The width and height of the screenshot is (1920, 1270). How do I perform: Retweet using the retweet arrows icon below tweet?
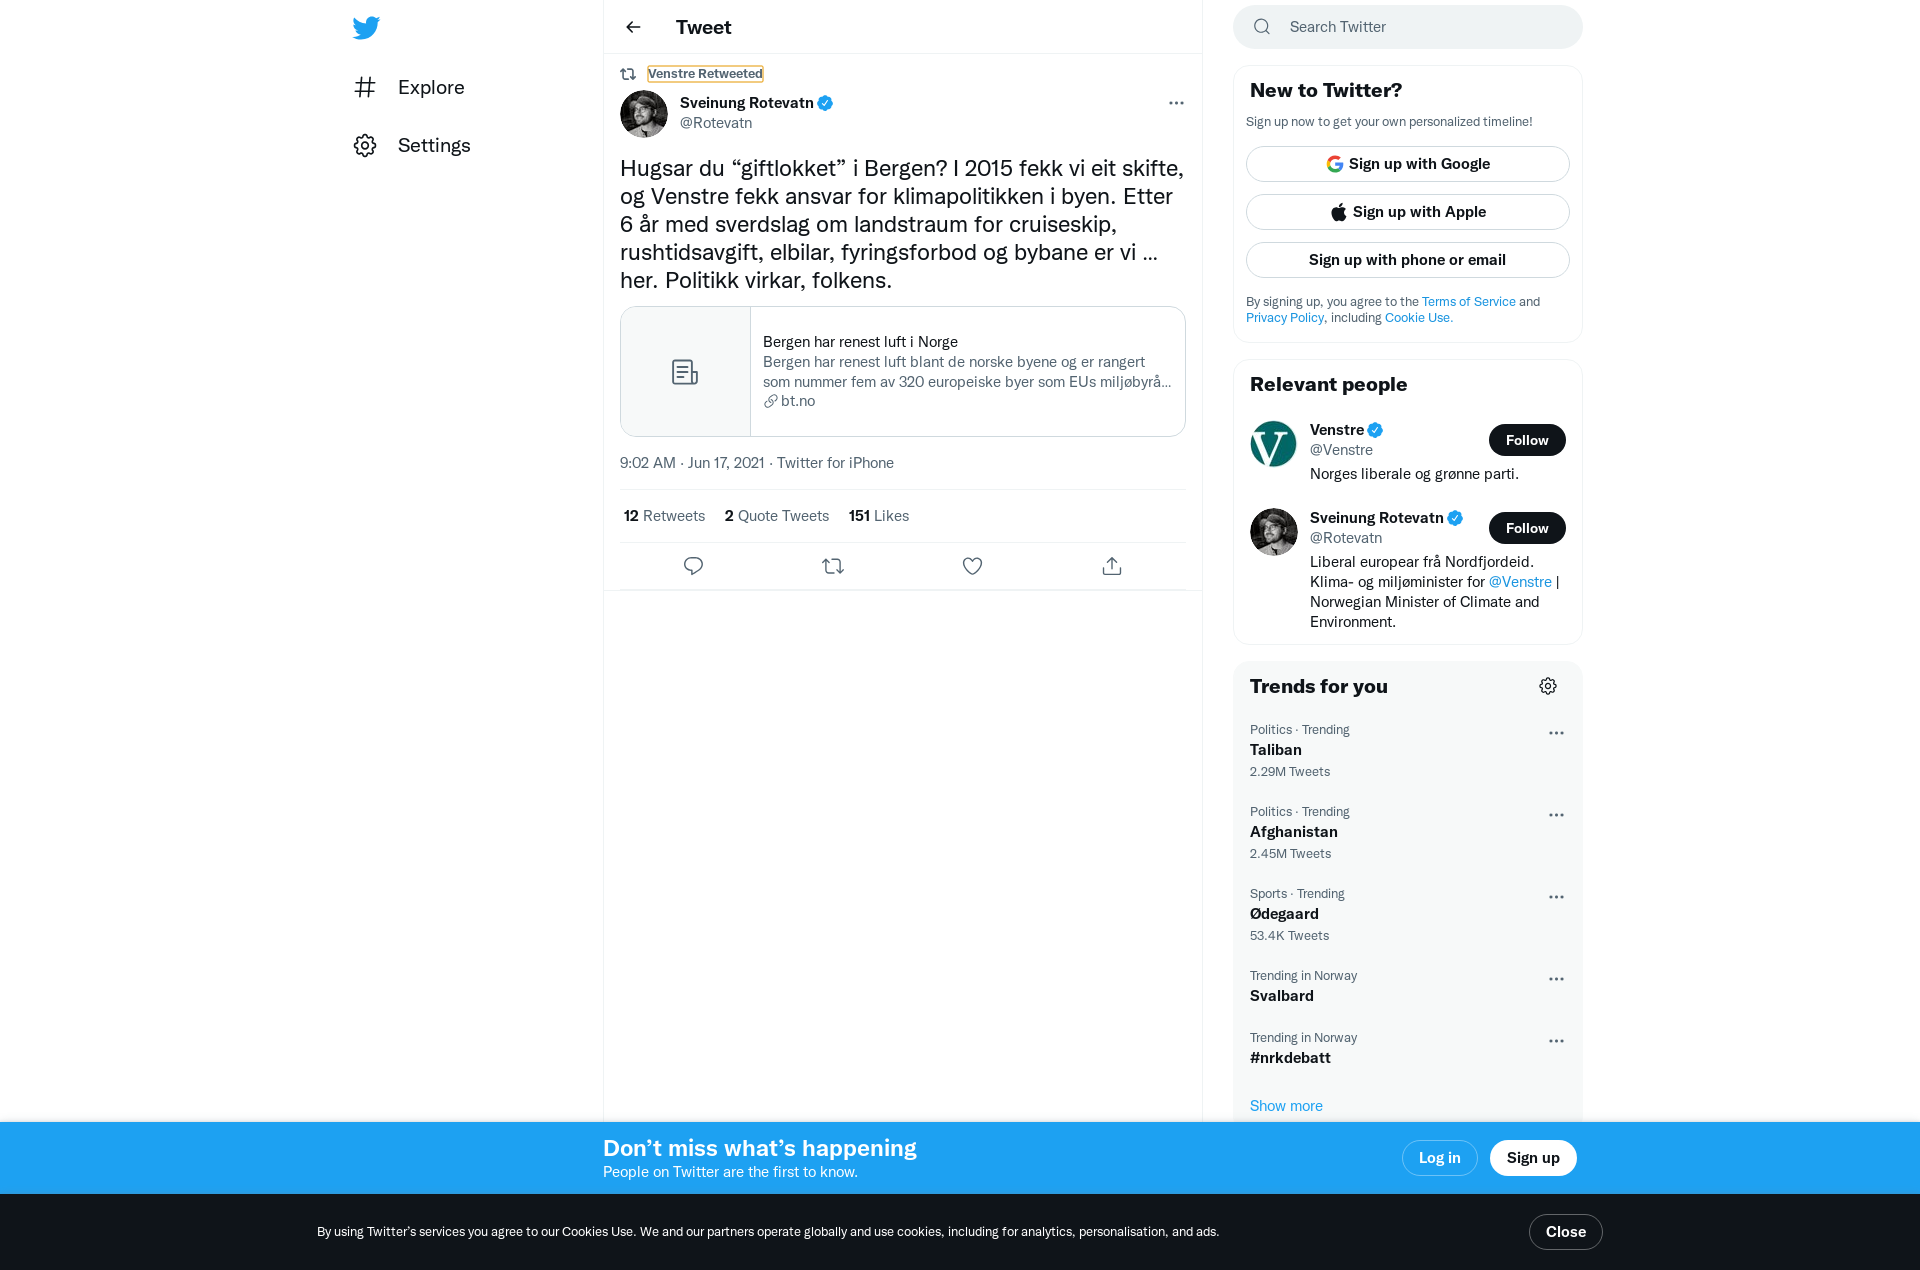[x=833, y=566]
